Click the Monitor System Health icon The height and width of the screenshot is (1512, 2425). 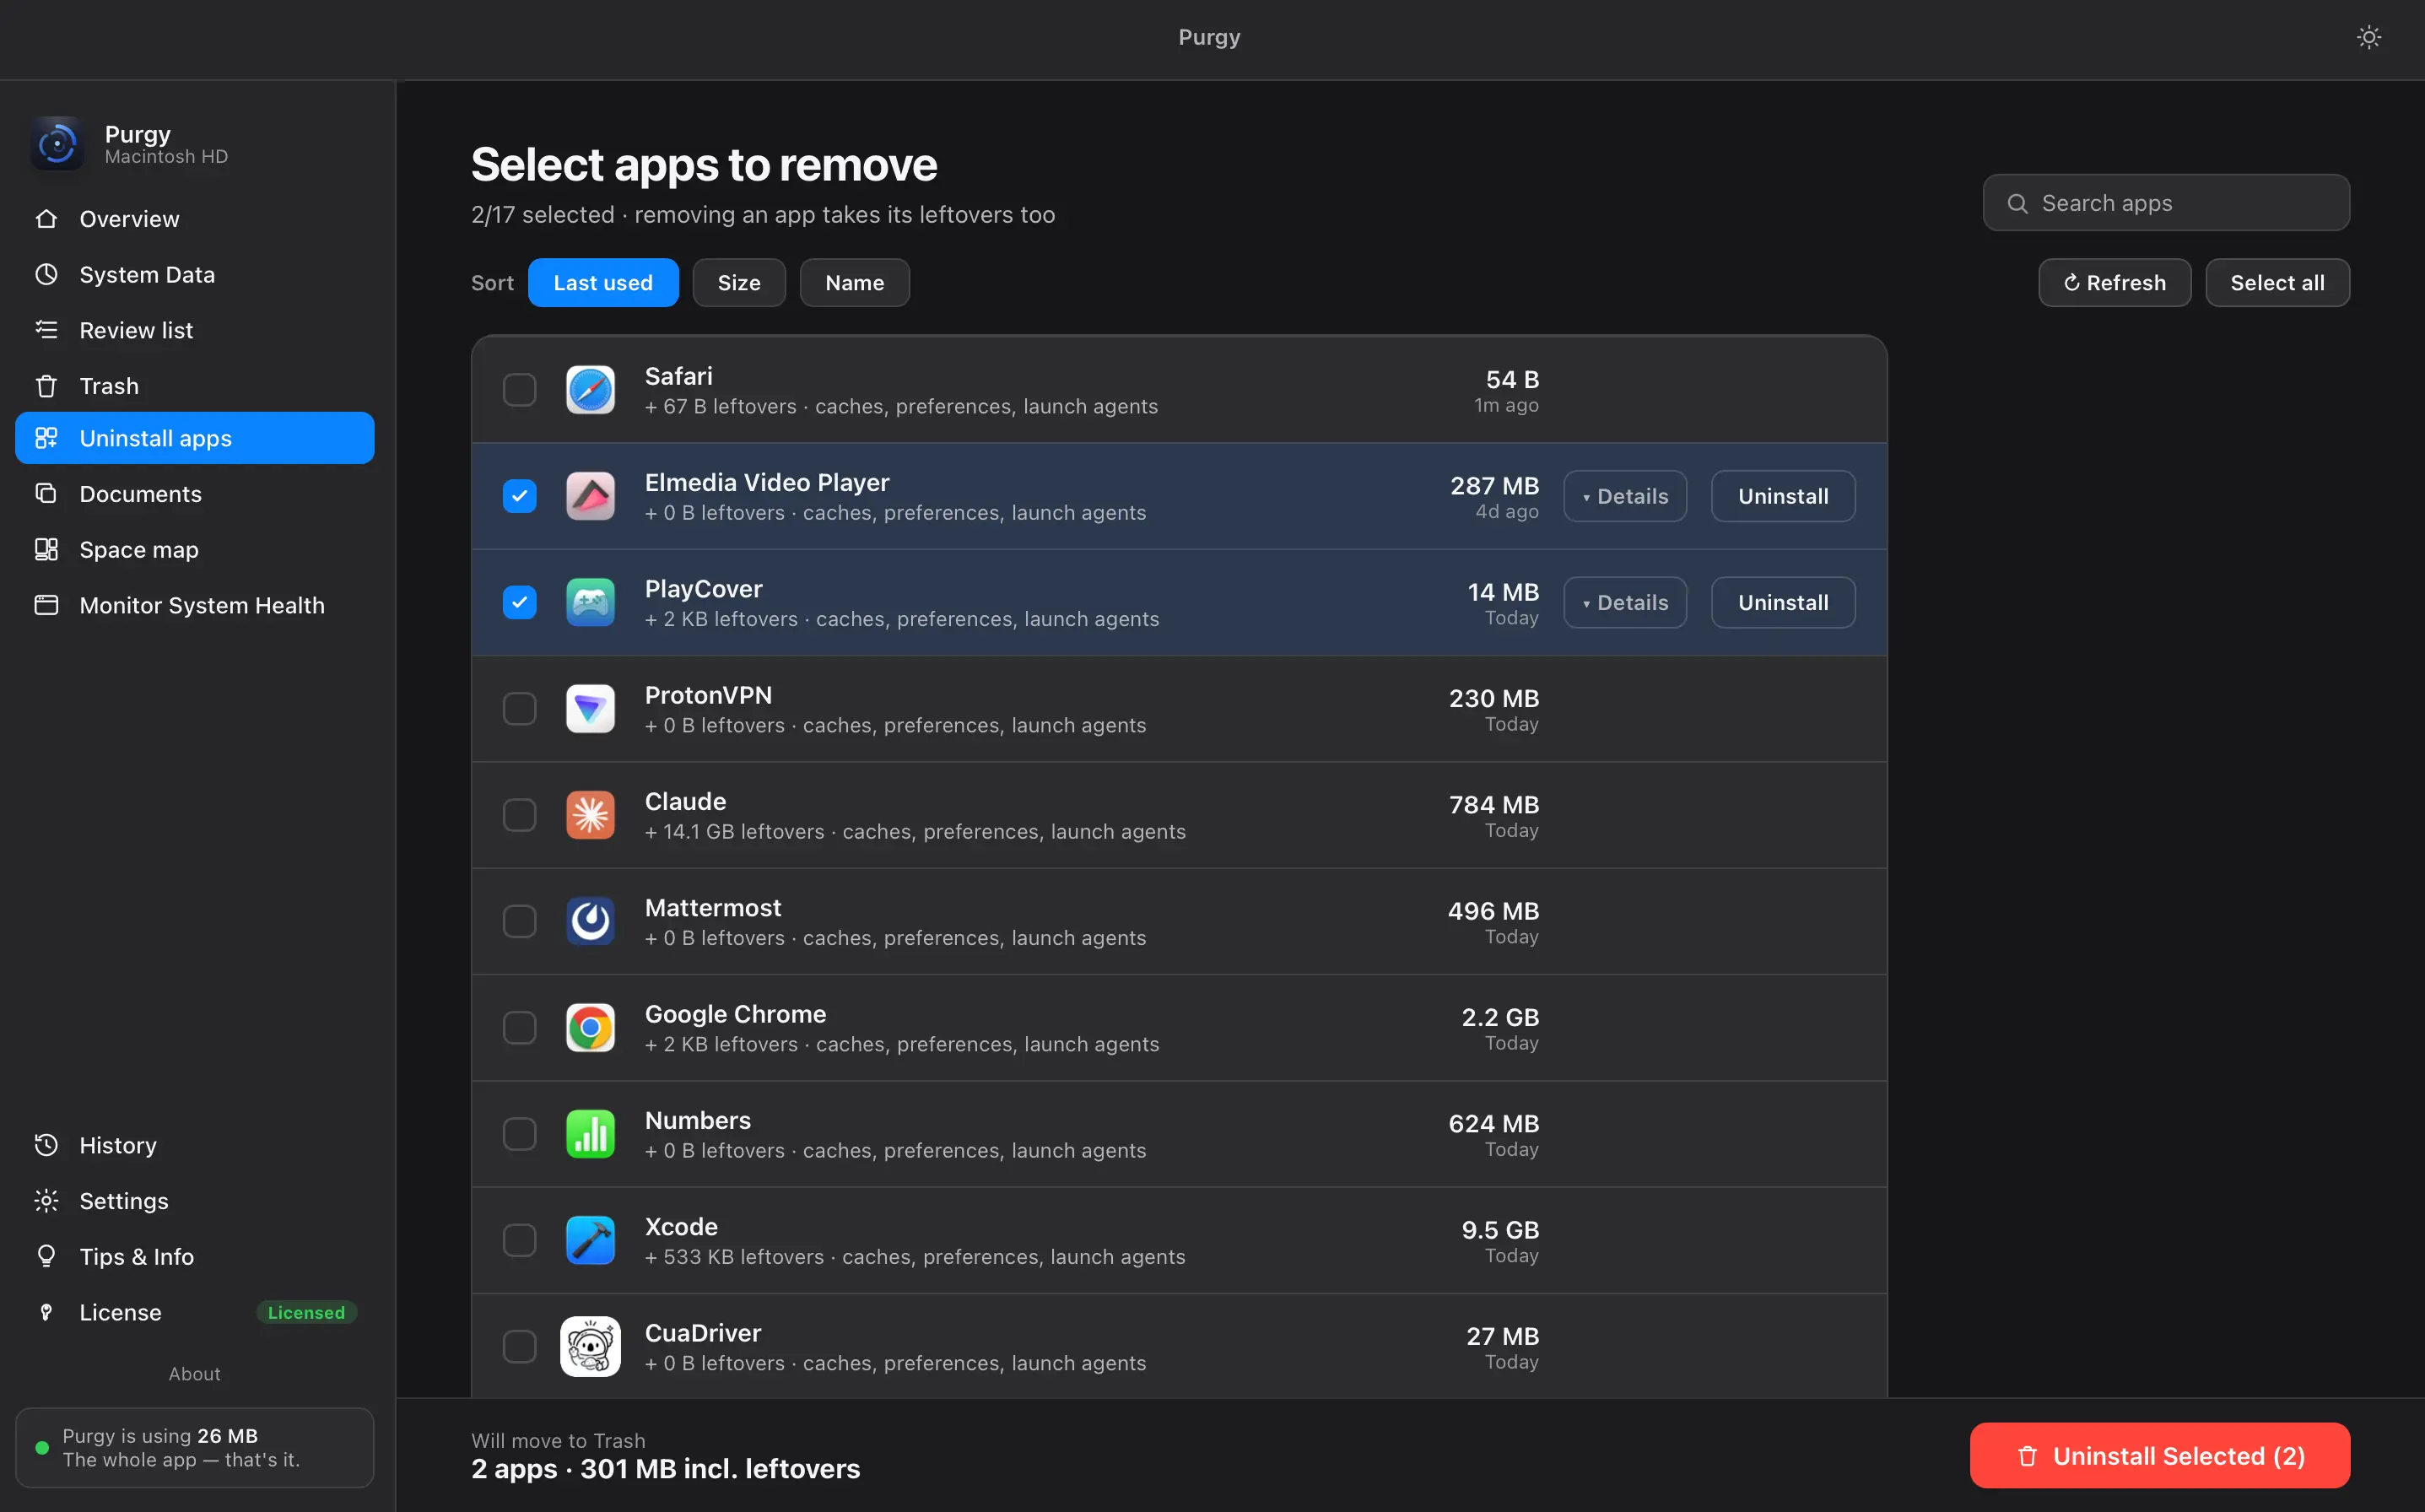coord(46,605)
